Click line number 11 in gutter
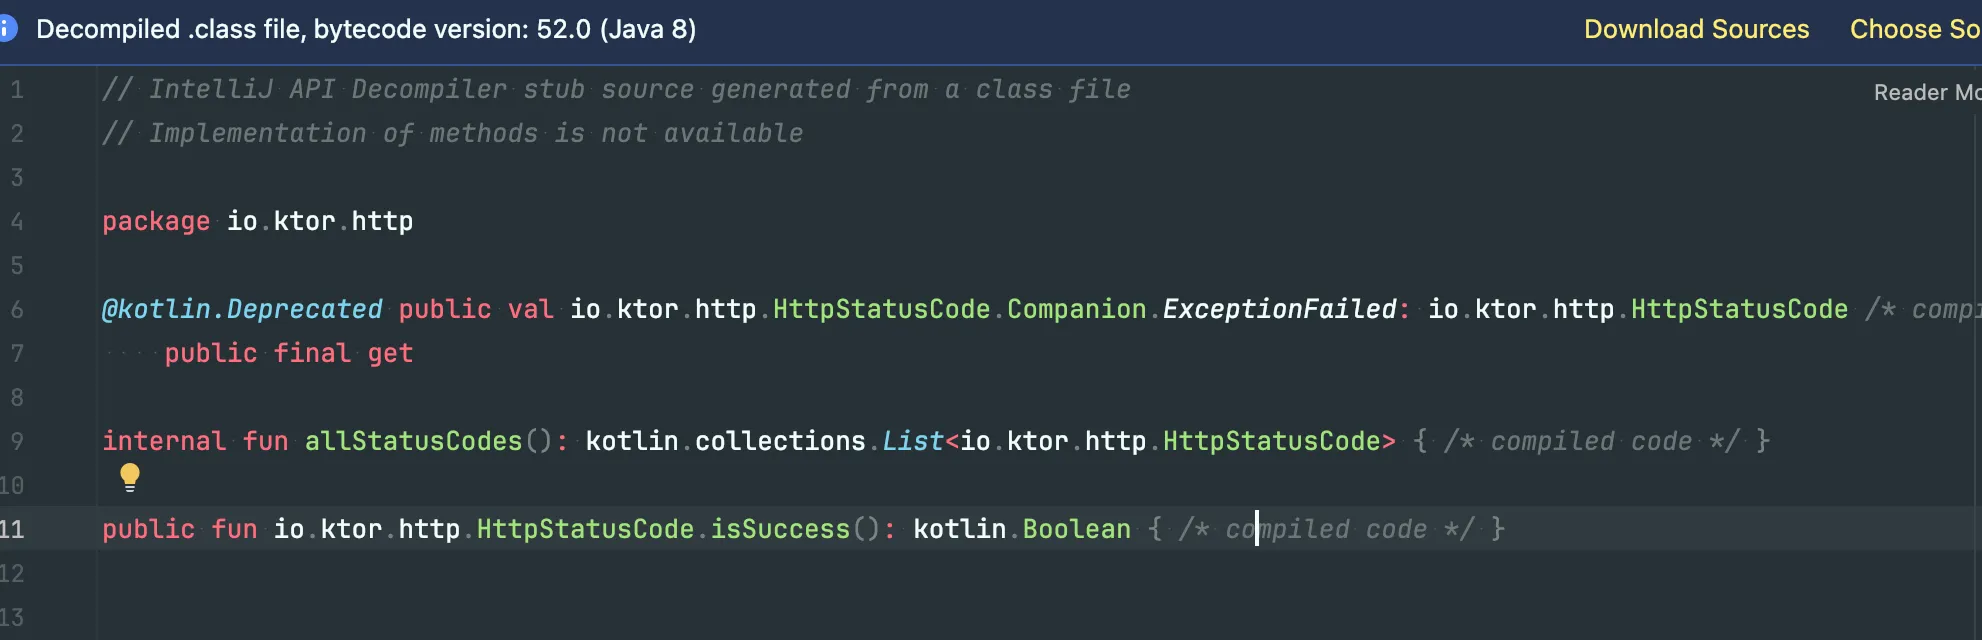This screenshot has width=1982, height=640. 12,530
